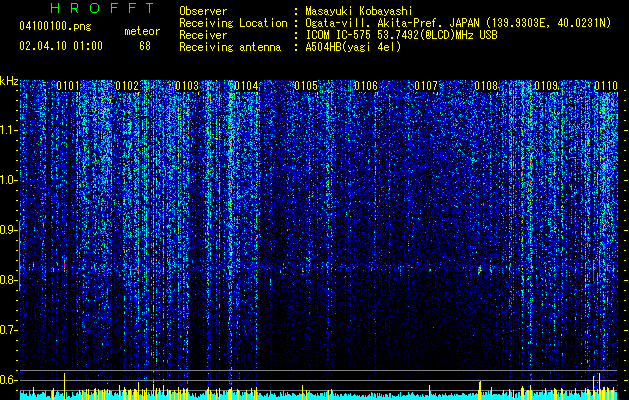Click the 'Receiver' field label
Screen dimensions: 629x400
(203, 35)
